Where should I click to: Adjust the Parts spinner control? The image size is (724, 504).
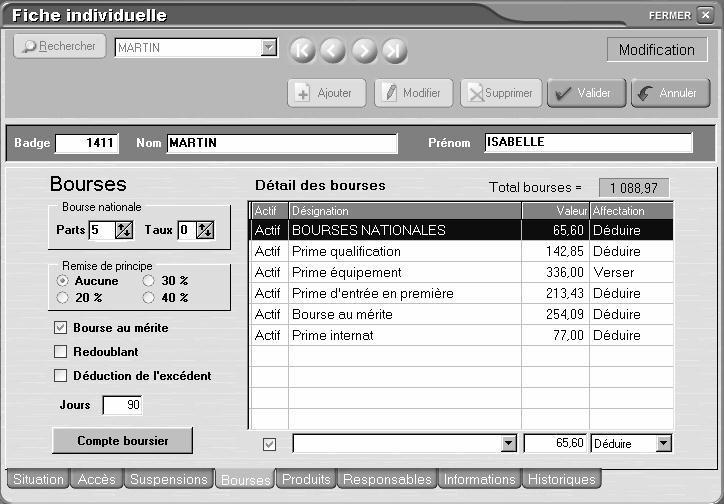pos(124,230)
